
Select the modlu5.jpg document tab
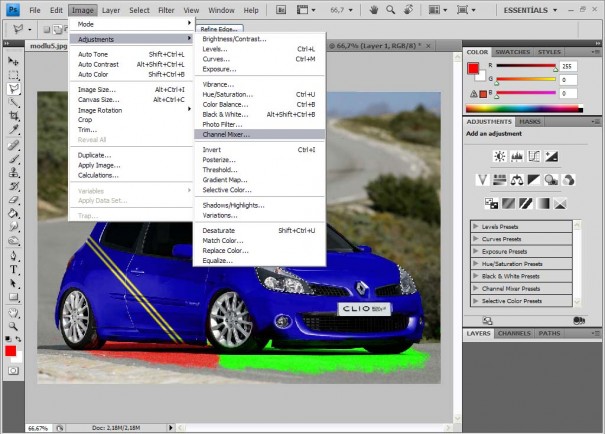coord(49,46)
